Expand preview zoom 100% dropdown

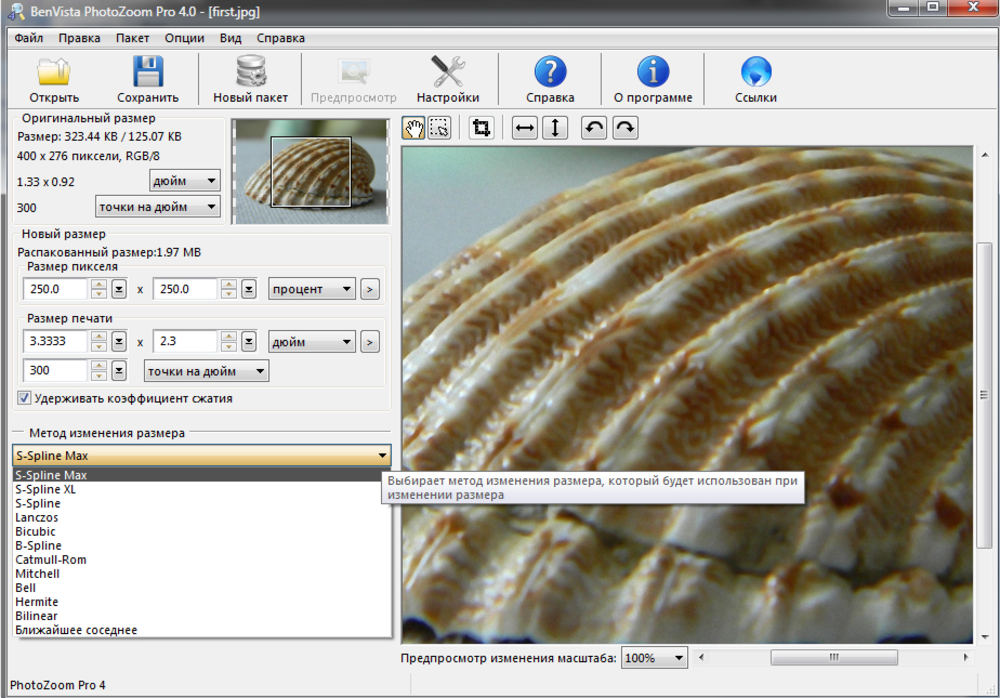655,658
